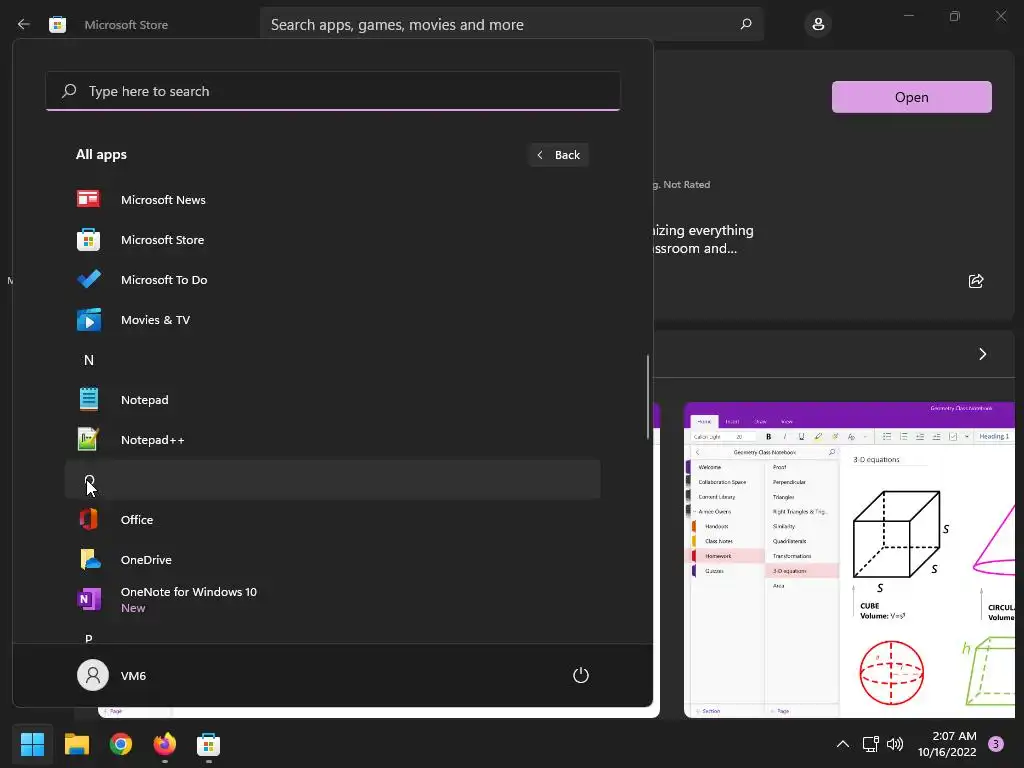Open the clock and calendar flyout
Image resolution: width=1024 pixels, height=768 pixels.
(x=948, y=744)
